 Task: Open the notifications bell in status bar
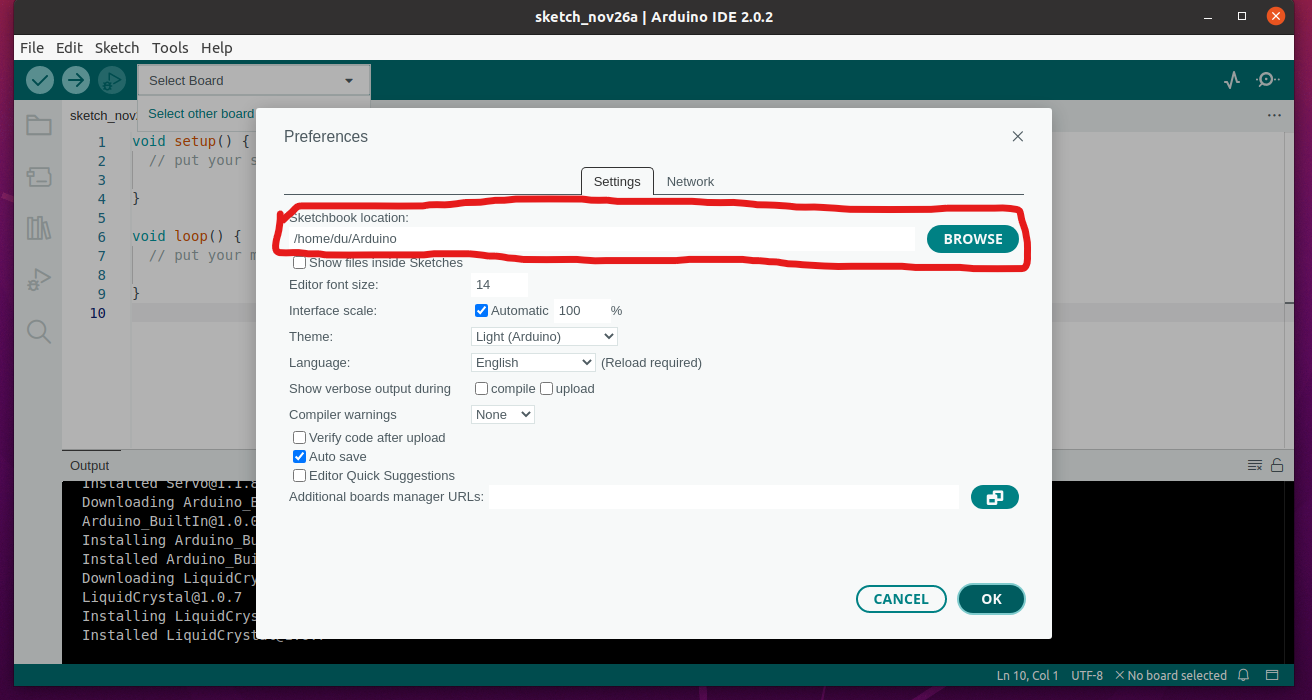tap(1244, 675)
